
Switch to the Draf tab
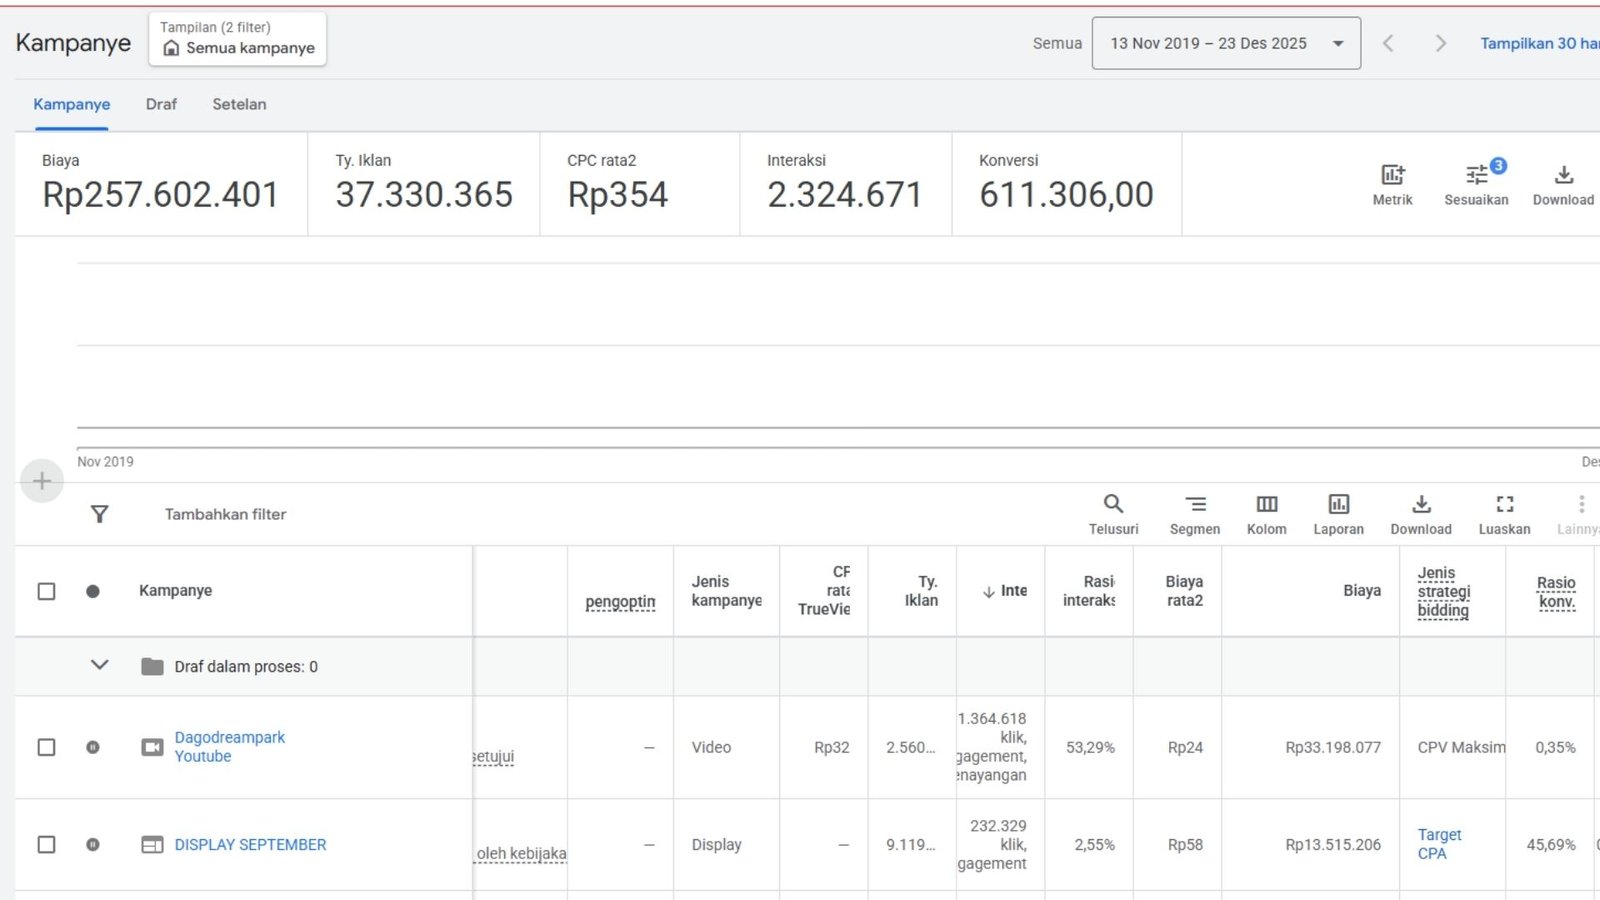[x=161, y=104]
